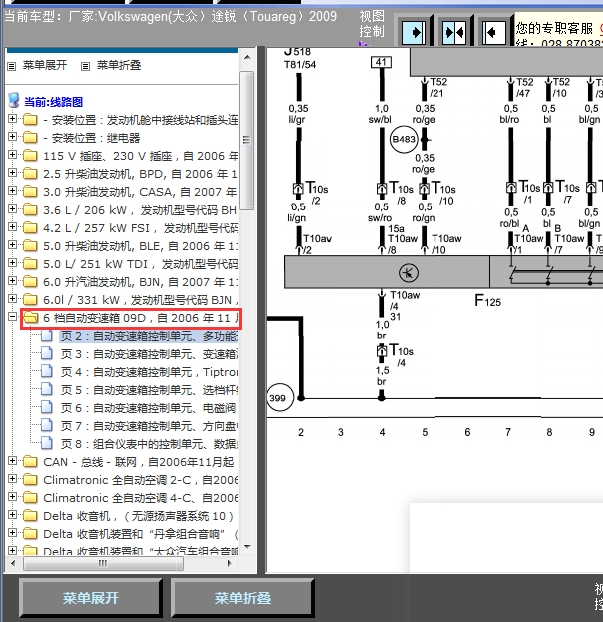Expand the Climatronic 全自动空调 4-C node
Image resolution: width=603 pixels, height=622 pixels.
(12, 497)
